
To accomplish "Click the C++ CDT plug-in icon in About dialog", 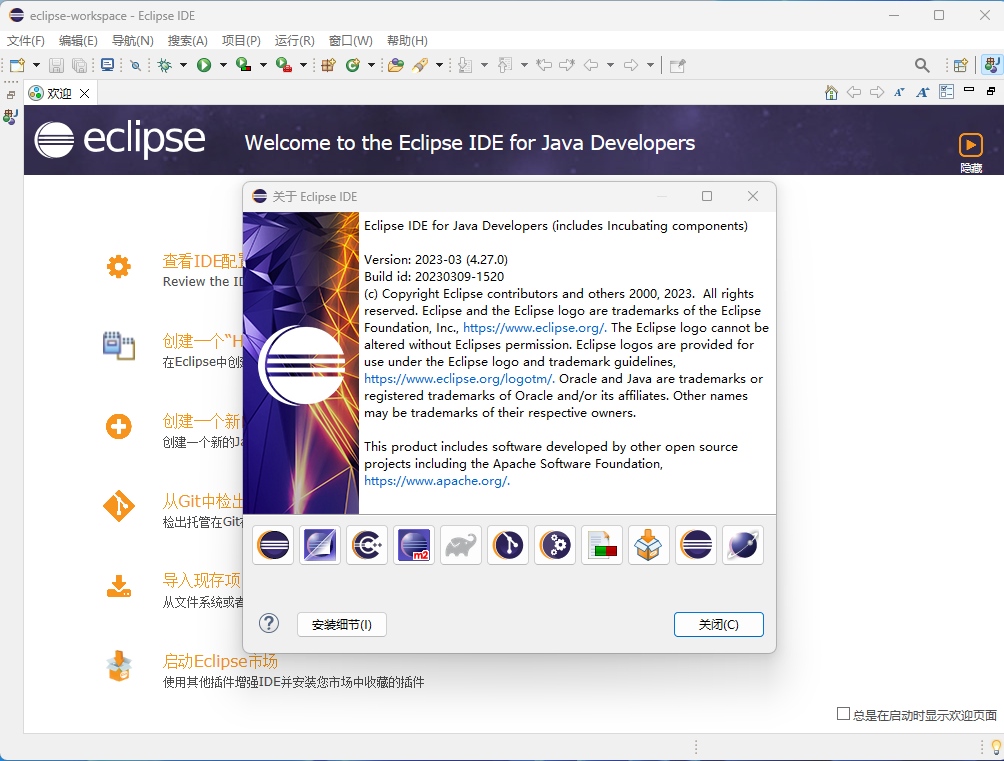I will coord(367,545).
